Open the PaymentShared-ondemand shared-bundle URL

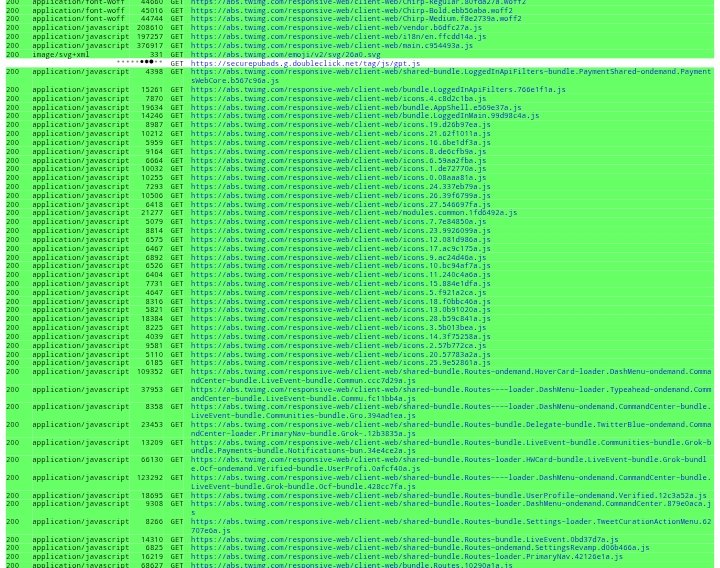pyautogui.click(x=451, y=76)
